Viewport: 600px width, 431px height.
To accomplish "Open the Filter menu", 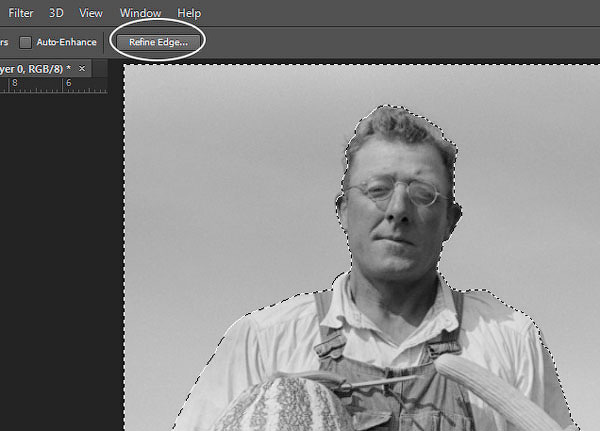I will (21, 13).
